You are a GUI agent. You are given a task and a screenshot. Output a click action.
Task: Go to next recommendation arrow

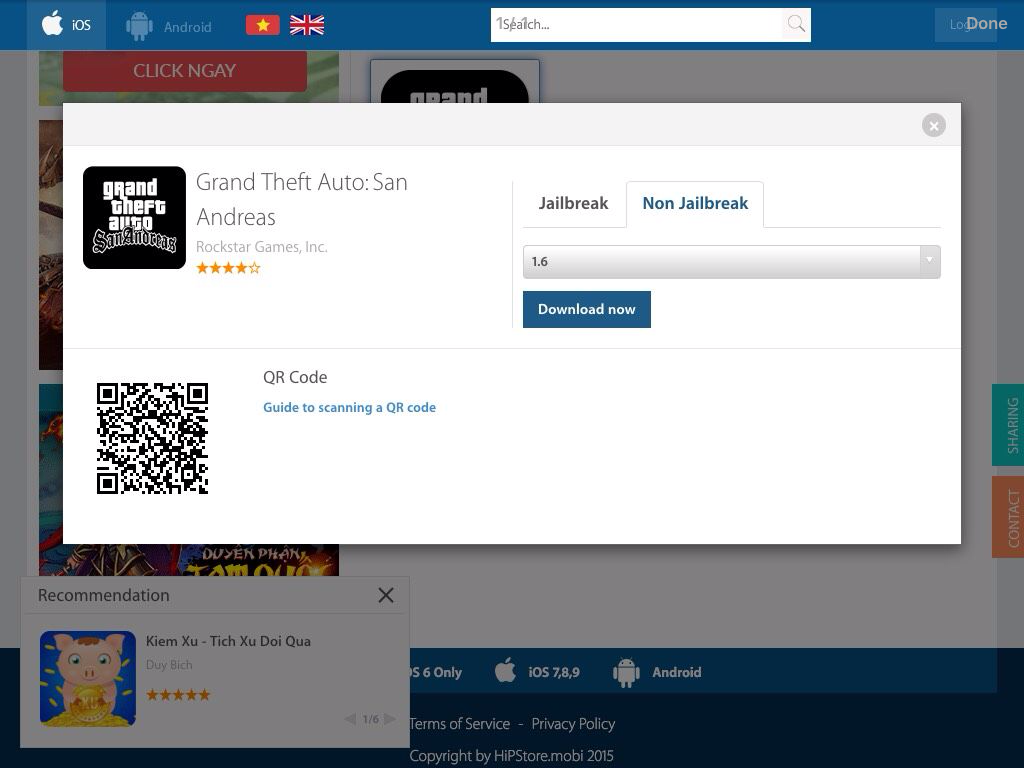[390, 719]
